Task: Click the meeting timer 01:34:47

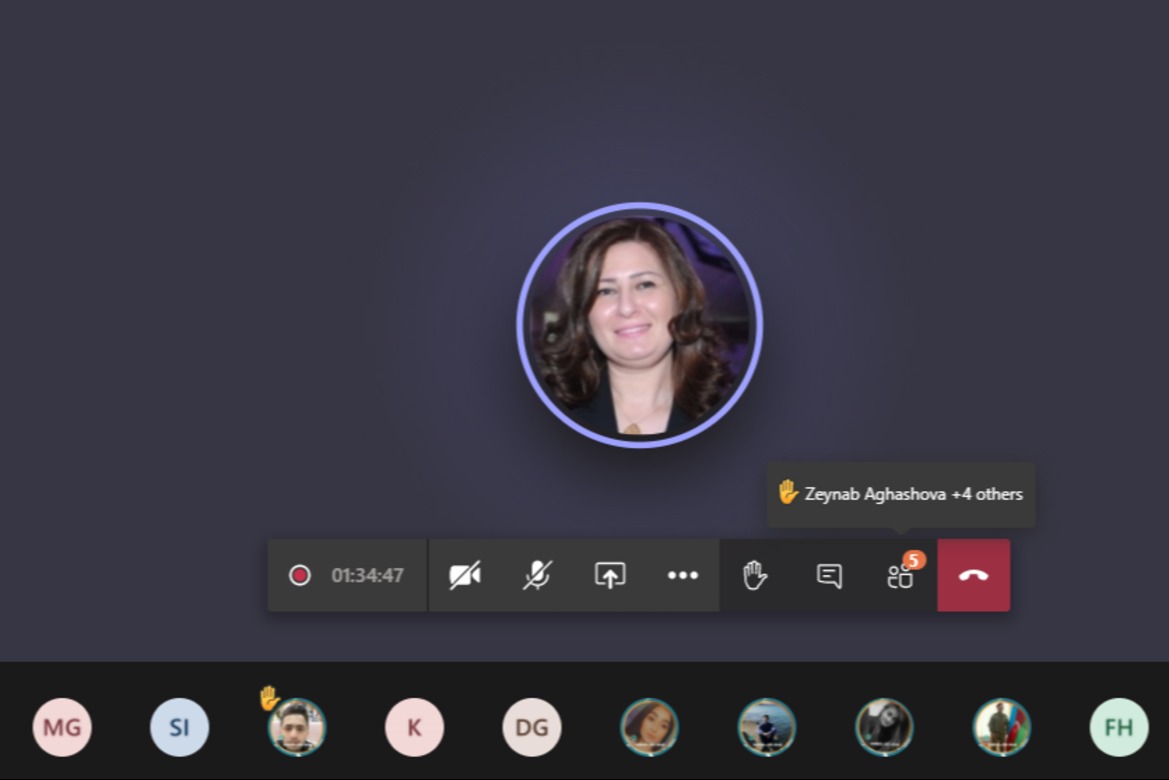Action: (368, 576)
